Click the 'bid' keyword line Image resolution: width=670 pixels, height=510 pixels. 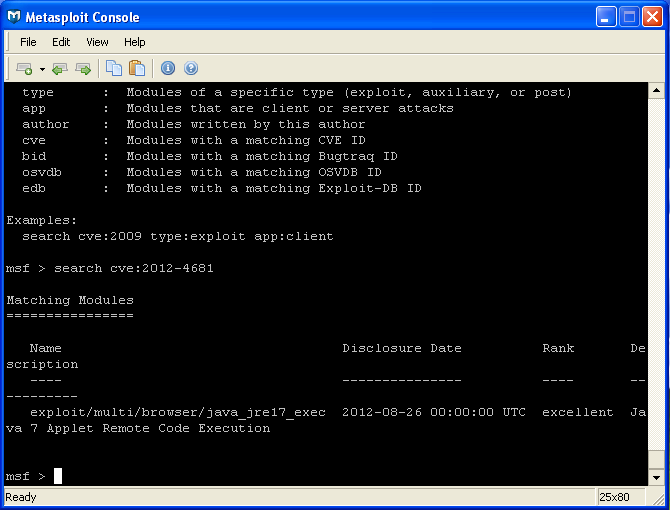tap(210, 156)
